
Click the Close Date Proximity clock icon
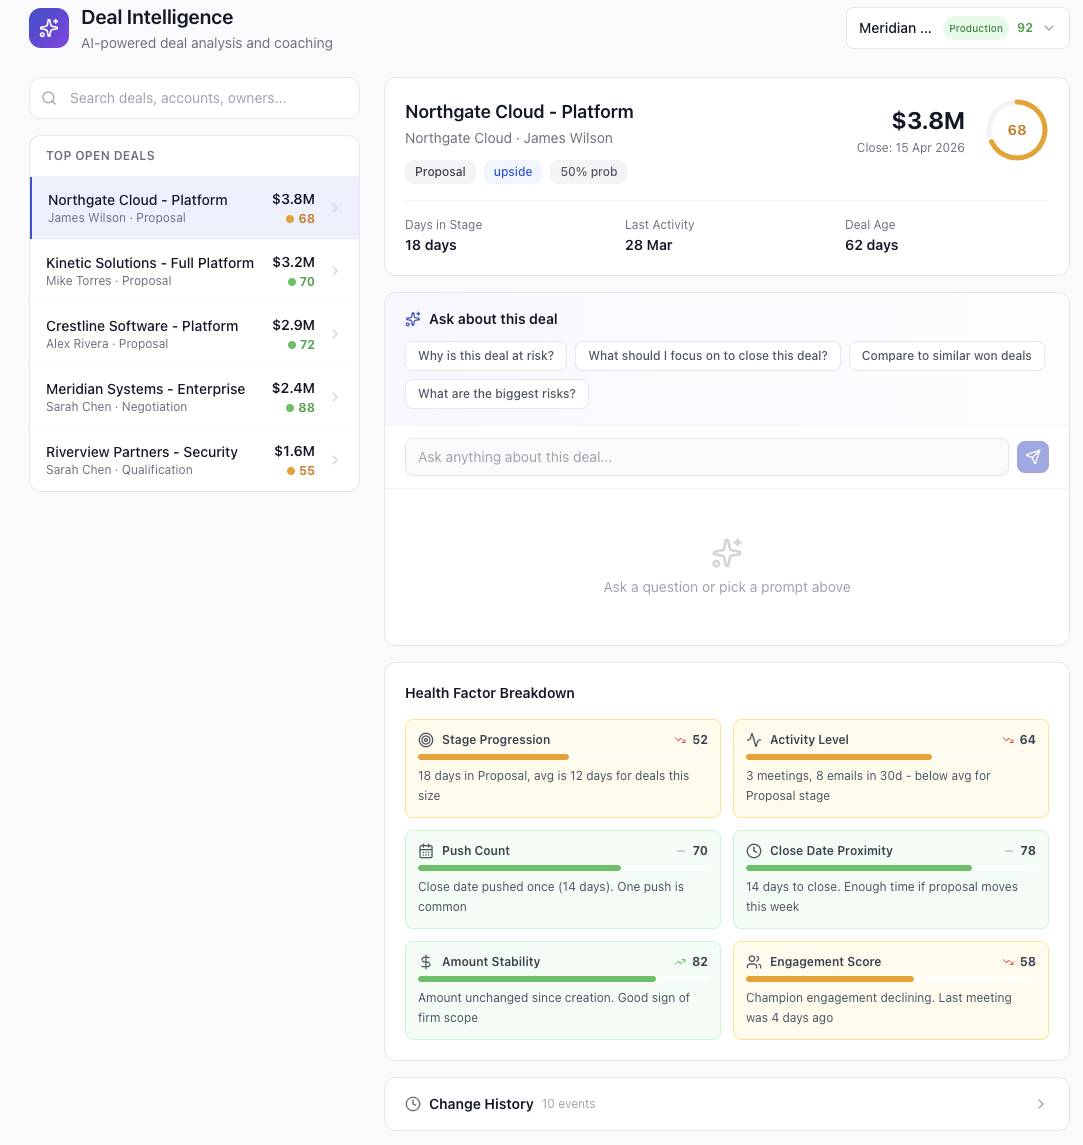754,851
